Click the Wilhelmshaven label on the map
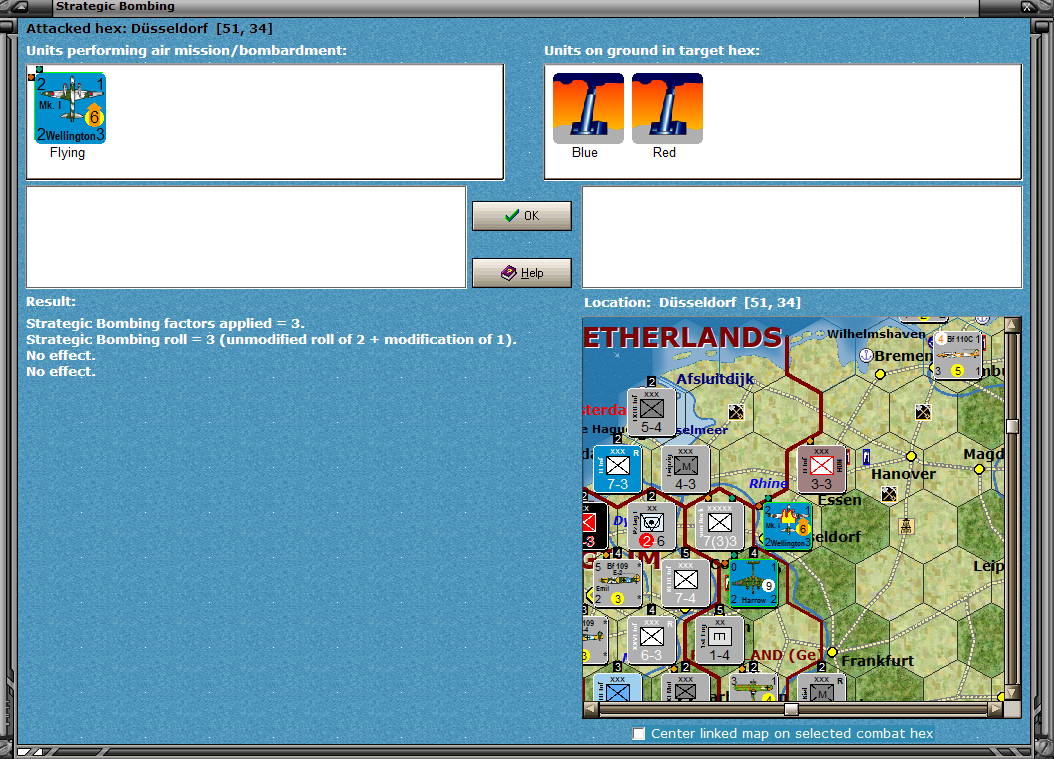 coord(876,334)
